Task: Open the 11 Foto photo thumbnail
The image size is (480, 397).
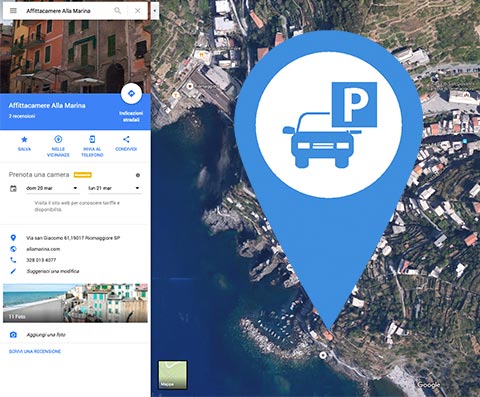Action: pos(75,303)
